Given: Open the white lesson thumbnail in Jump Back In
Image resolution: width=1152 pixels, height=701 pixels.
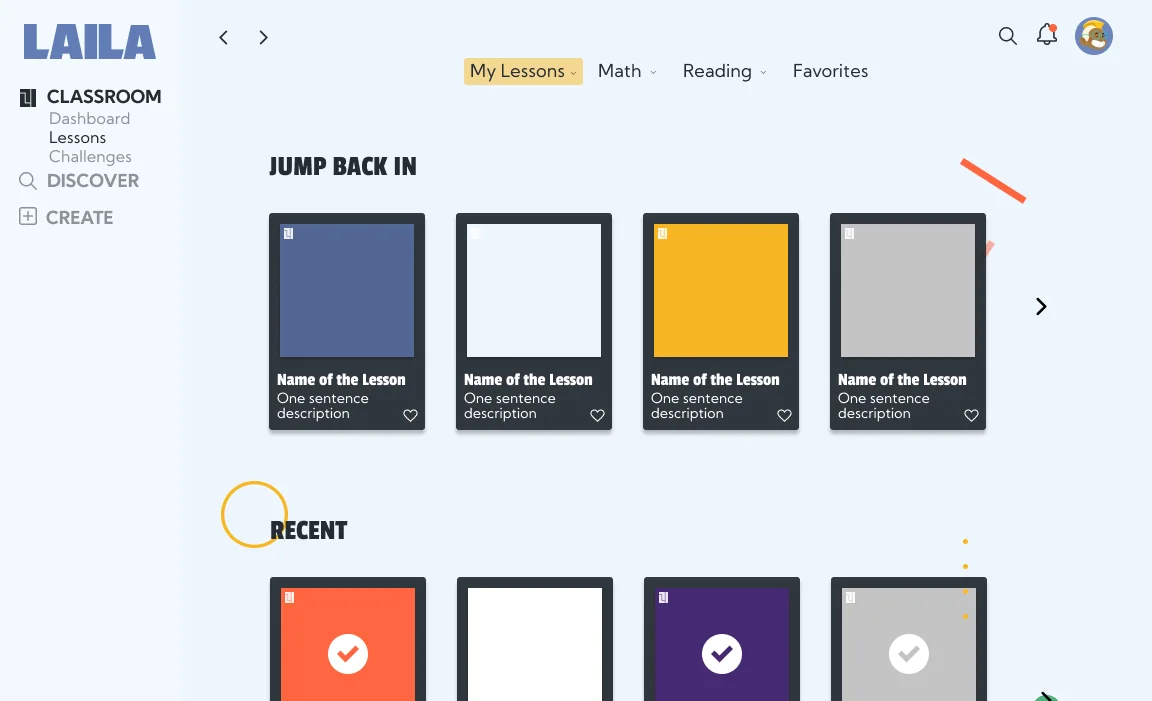Looking at the screenshot, I should point(534,290).
